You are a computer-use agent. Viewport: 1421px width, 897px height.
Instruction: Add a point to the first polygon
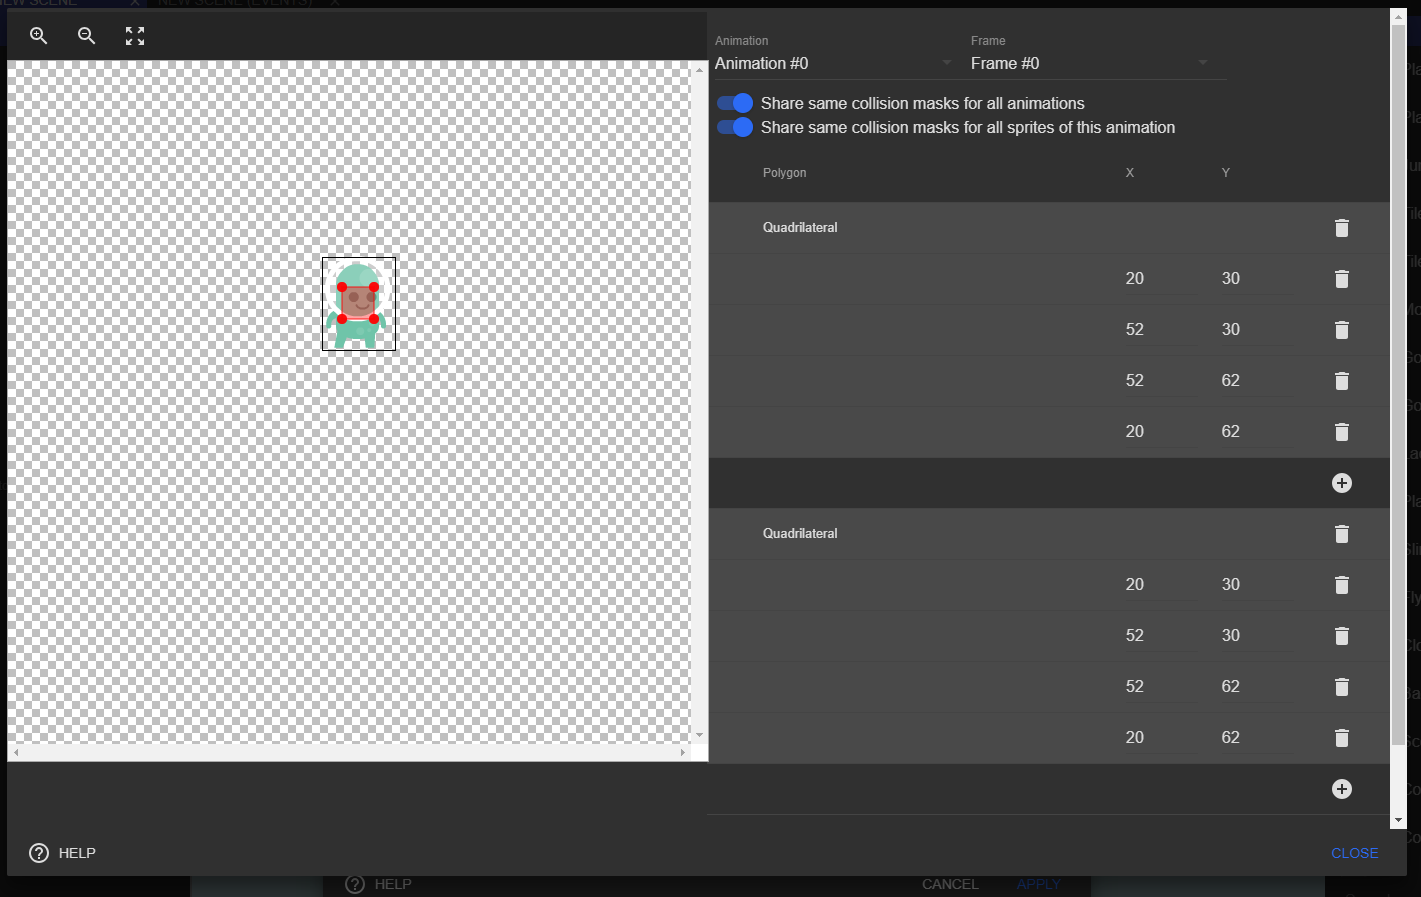[x=1341, y=482]
